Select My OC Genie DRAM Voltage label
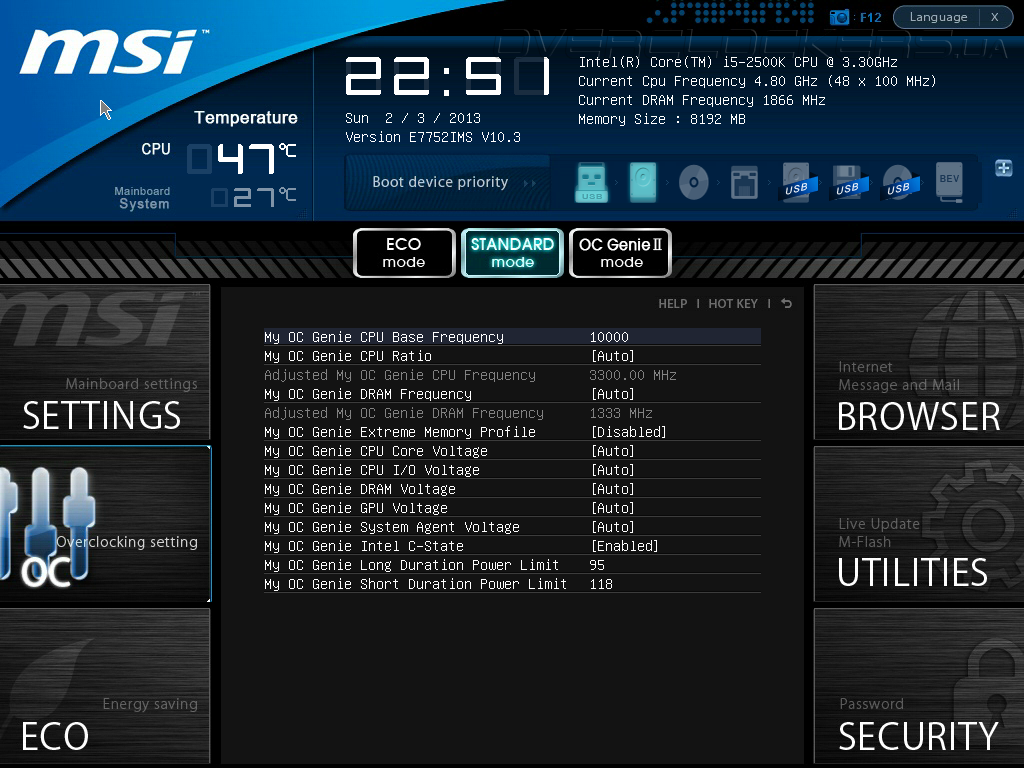Screen dimensions: 1024x768 (360, 488)
